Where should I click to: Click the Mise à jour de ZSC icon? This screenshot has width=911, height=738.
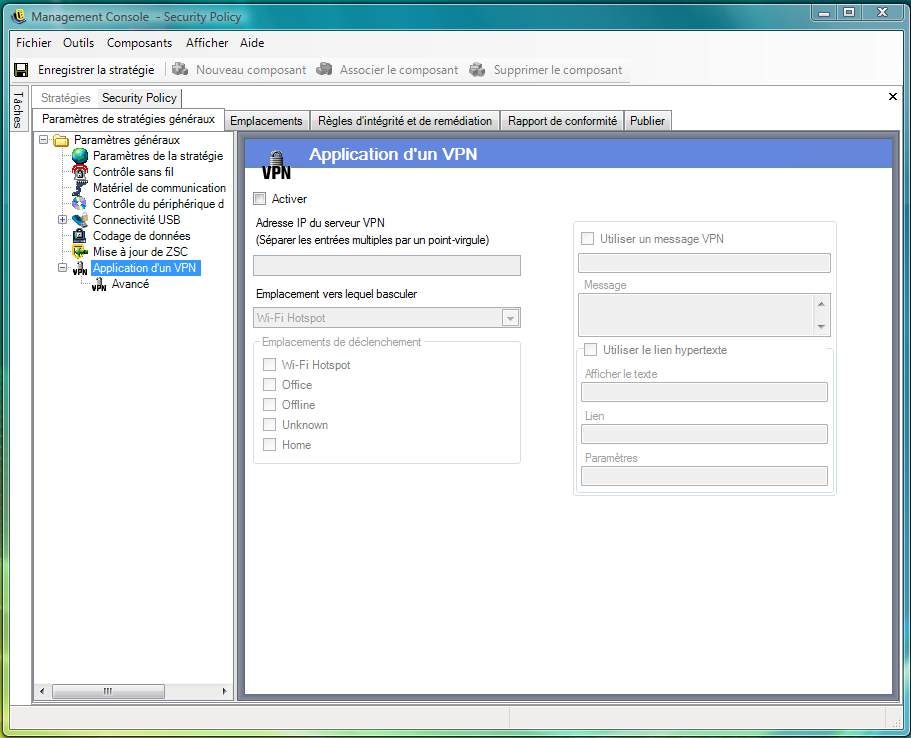point(80,252)
